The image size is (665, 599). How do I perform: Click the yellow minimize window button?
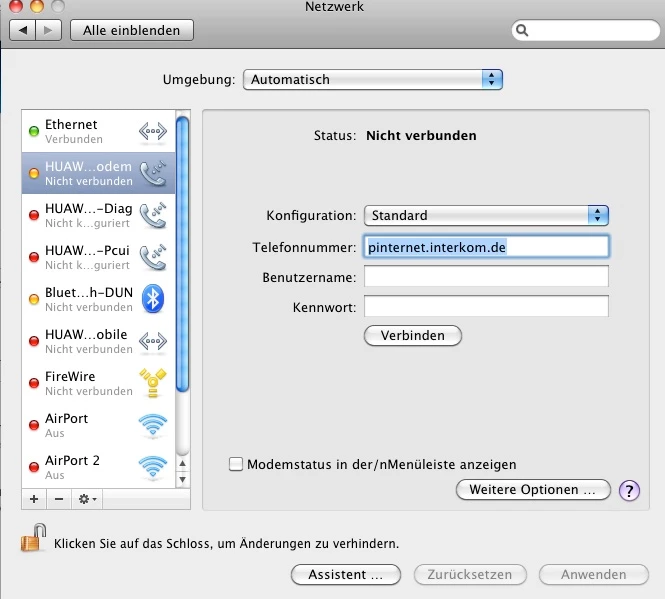coord(37,6)
